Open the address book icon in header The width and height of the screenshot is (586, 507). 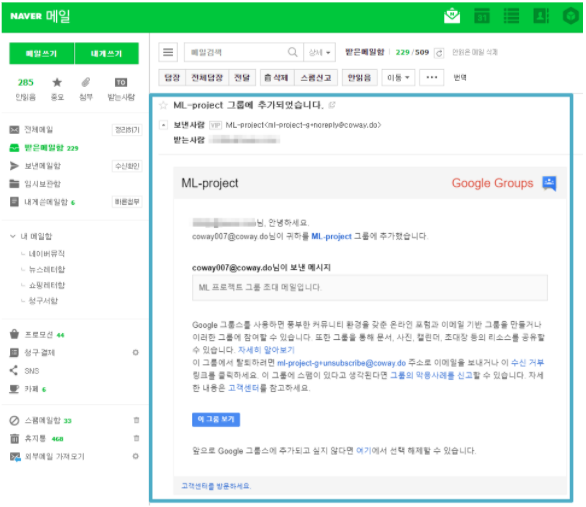click(541, 16)
